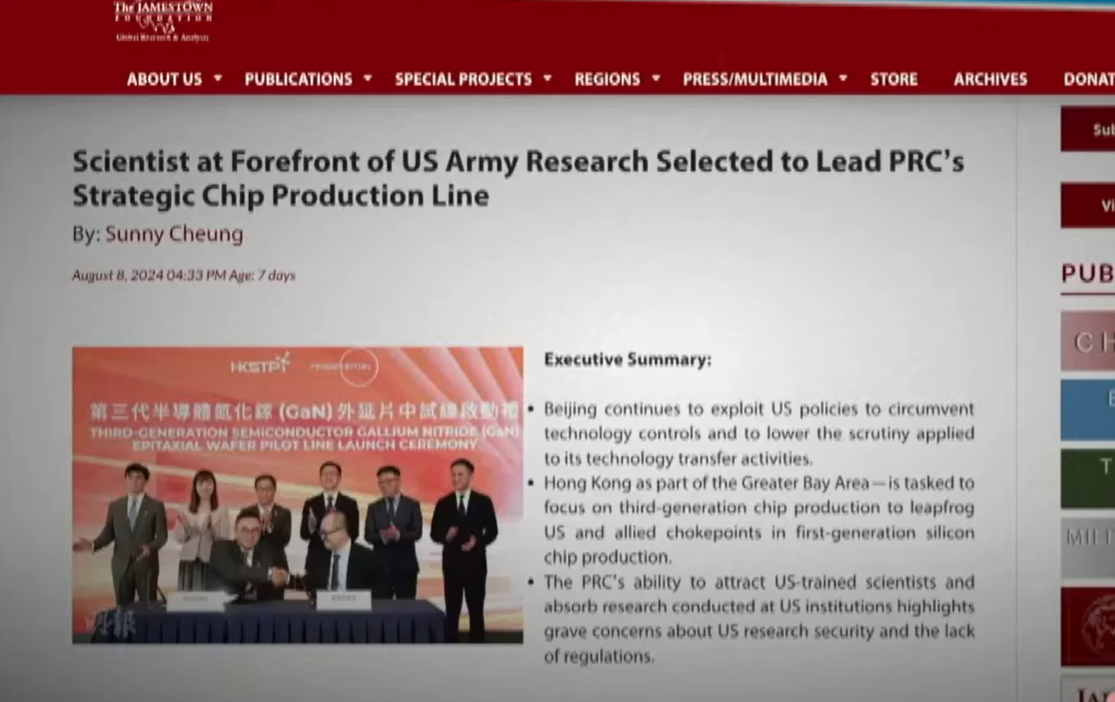Open the blue sidebar publication tile

click(x=1088, y=410)
